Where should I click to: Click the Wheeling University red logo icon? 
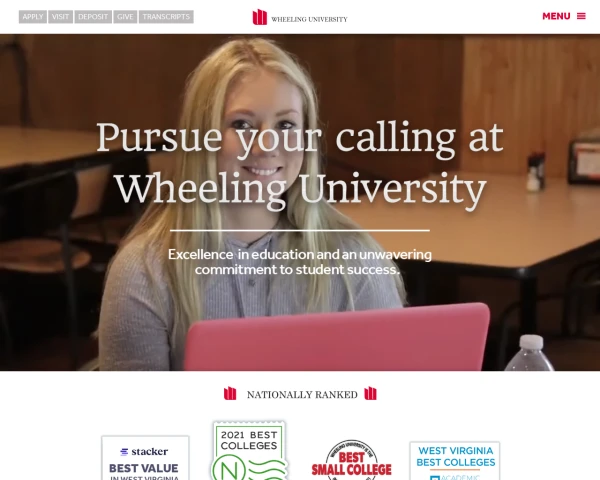coord(259,17)
